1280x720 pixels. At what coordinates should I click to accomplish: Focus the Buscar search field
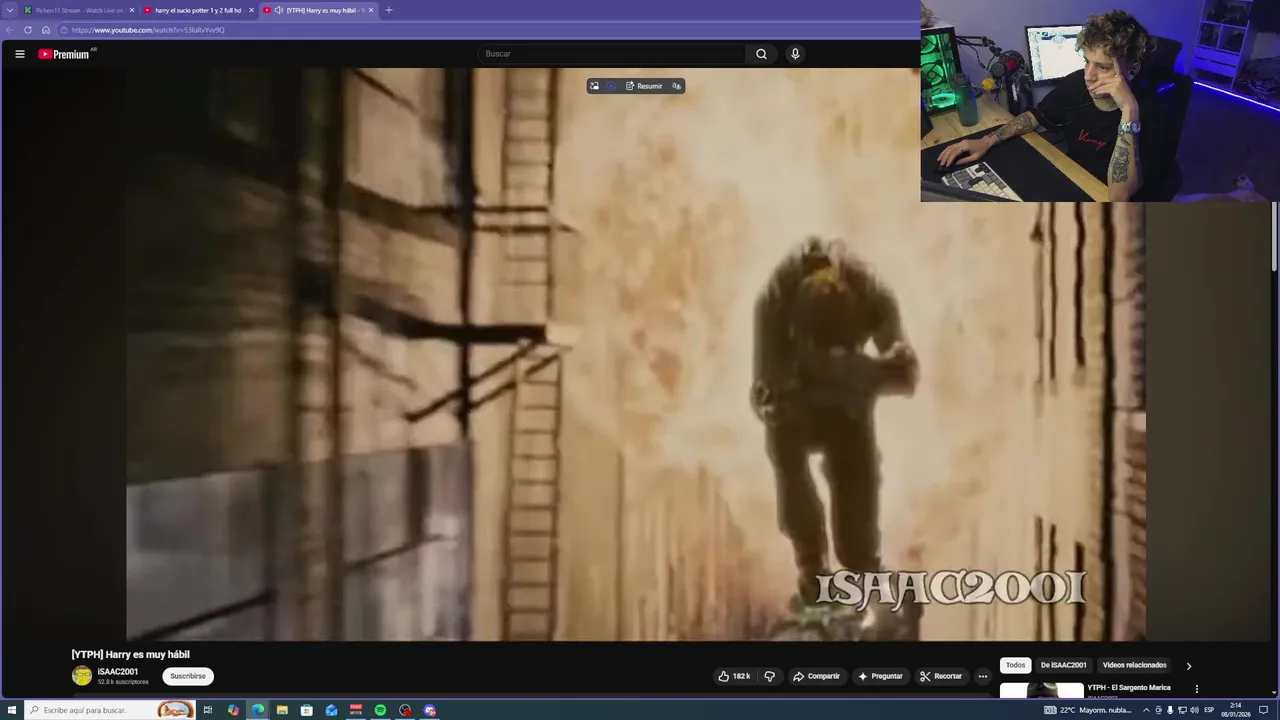point(612,54)
